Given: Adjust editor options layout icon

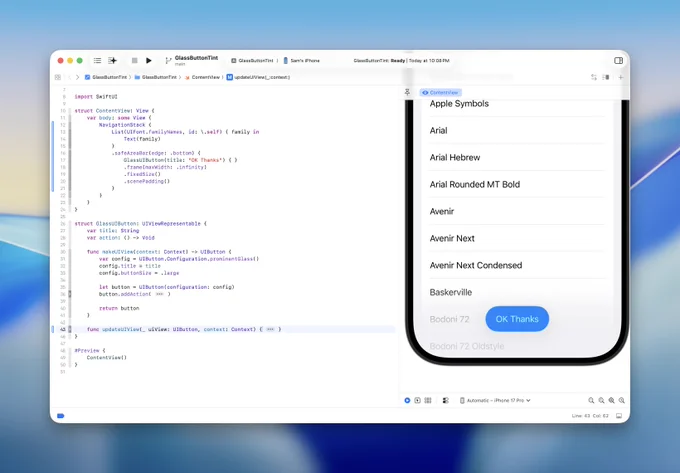Looking at the screenshot, I should pos(606,77).
